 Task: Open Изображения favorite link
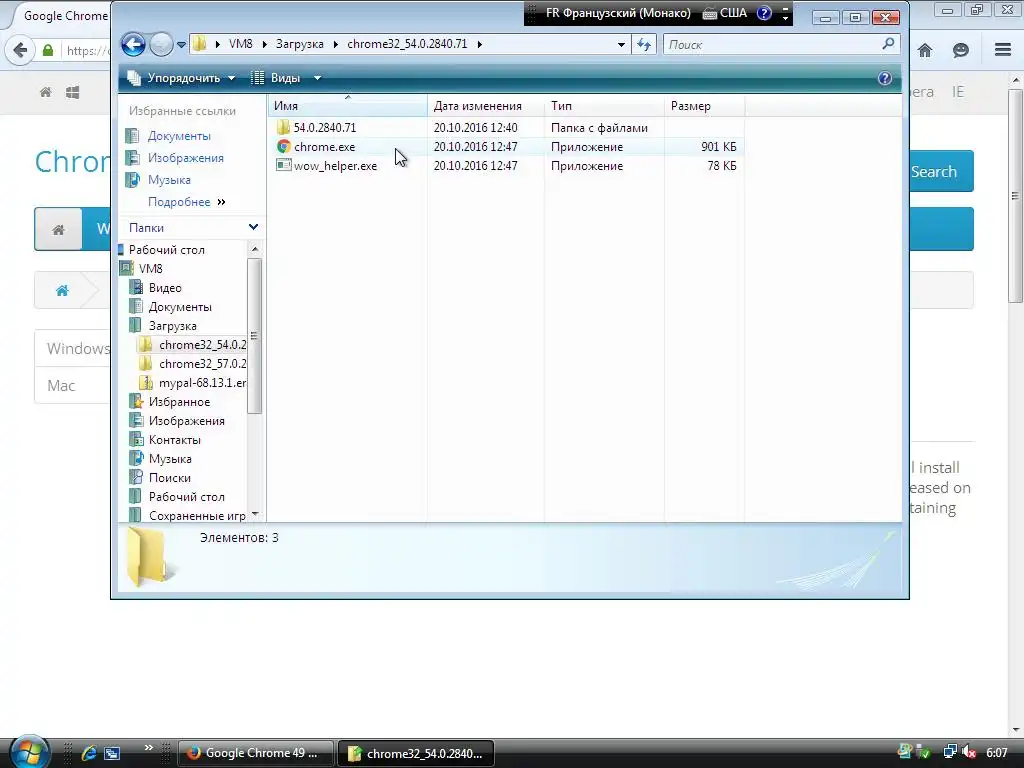click(x=185, y=158)
